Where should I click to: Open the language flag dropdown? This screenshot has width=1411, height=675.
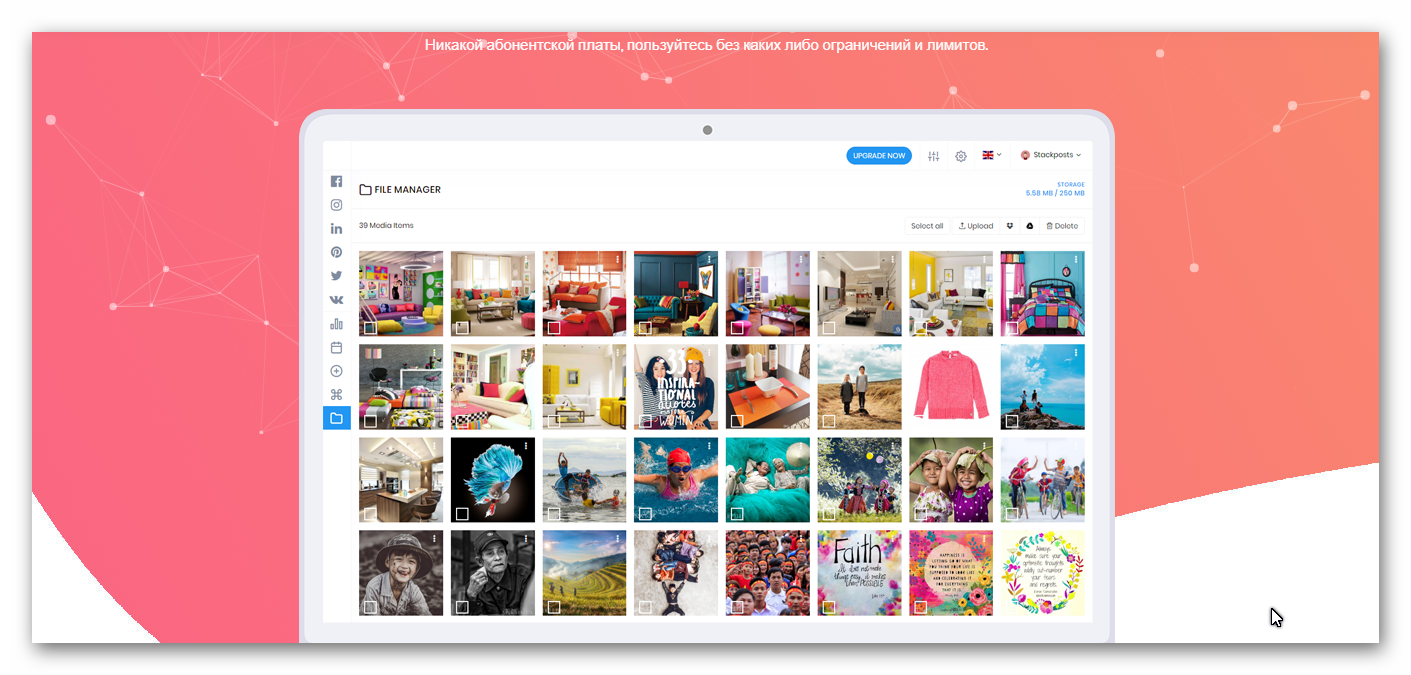click(x=991, y=155)
